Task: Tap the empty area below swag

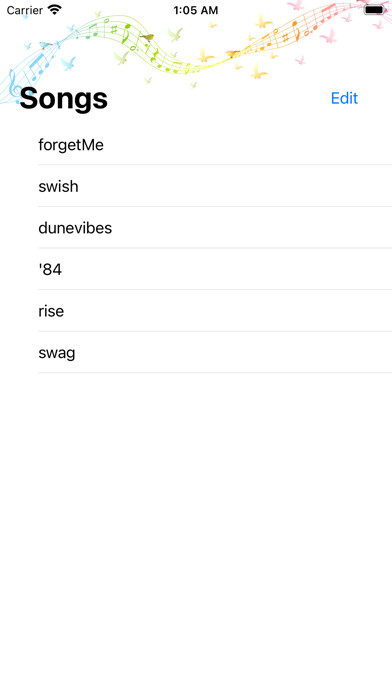Action: point(196,533)
